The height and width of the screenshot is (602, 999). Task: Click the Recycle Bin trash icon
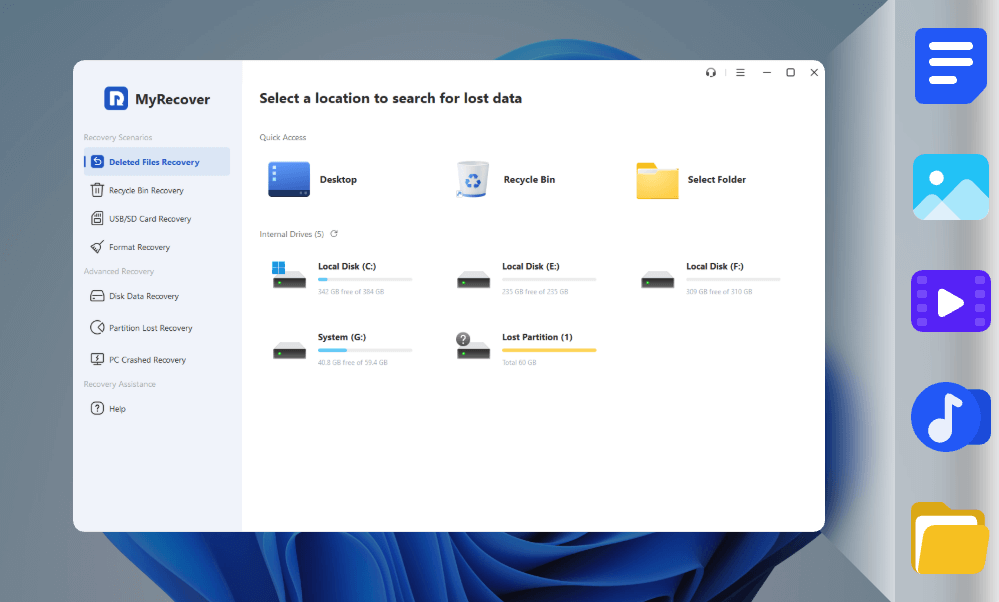coord(473,179)
